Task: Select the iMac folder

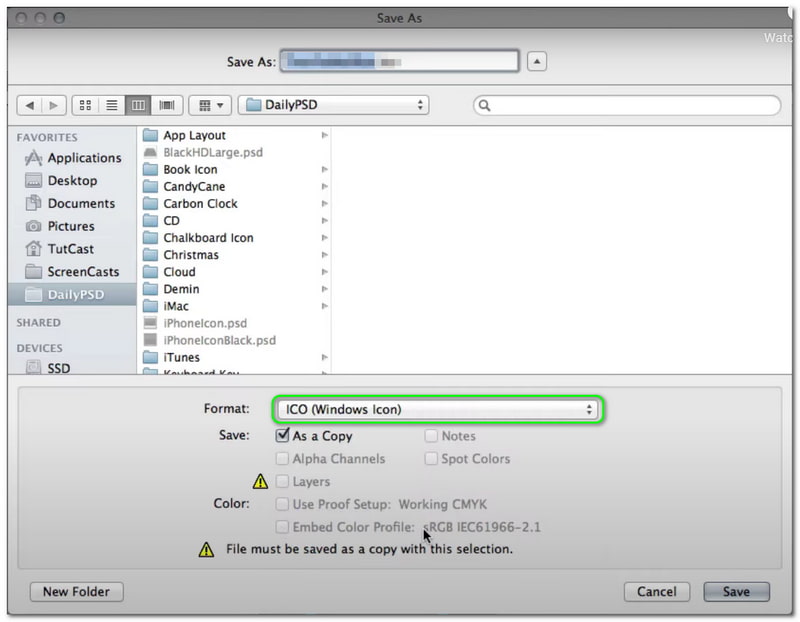Action: click(x=235, y=306)
